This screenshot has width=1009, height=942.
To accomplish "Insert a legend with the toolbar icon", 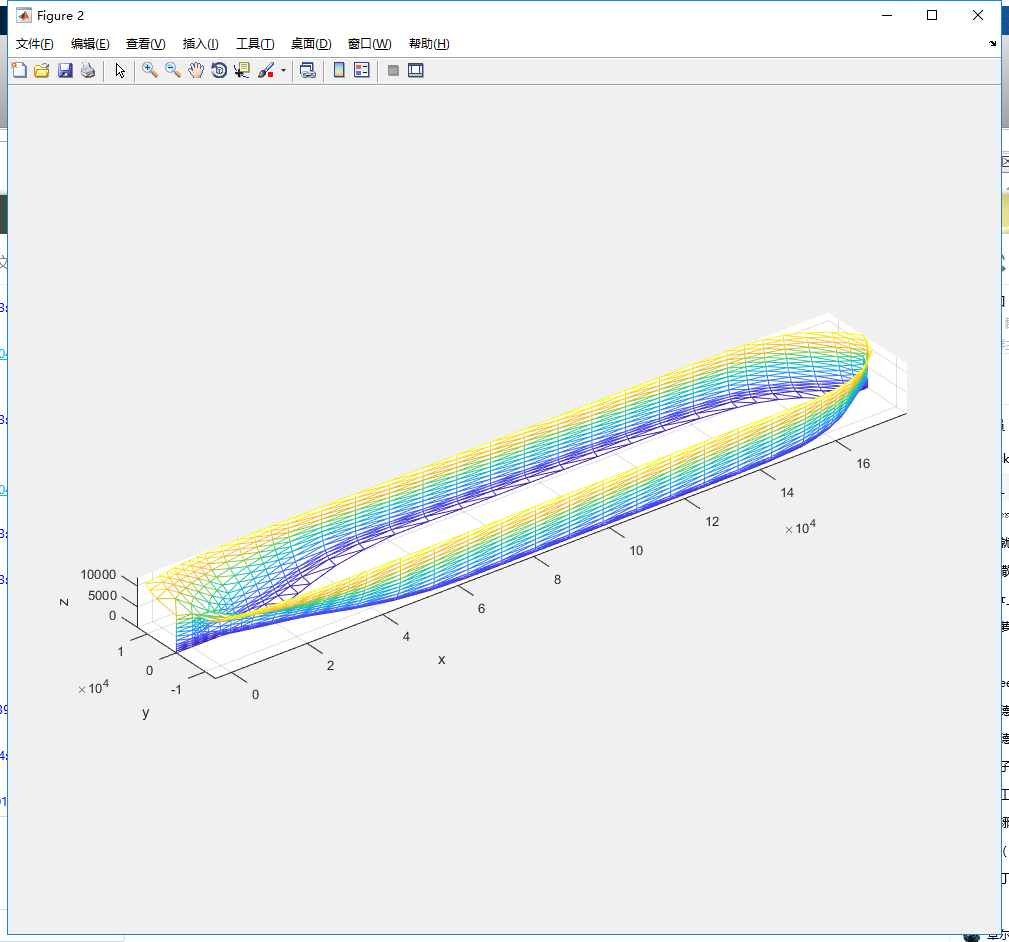I will (x=362, y=70).
